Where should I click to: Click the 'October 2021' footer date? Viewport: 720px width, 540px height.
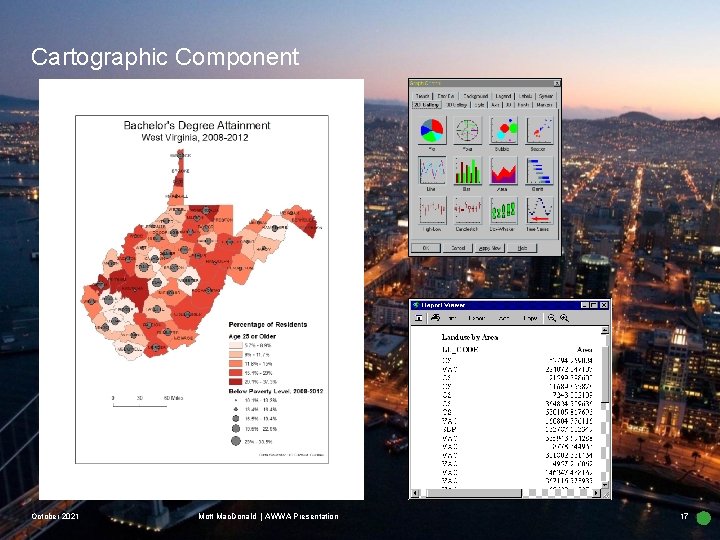55,516
